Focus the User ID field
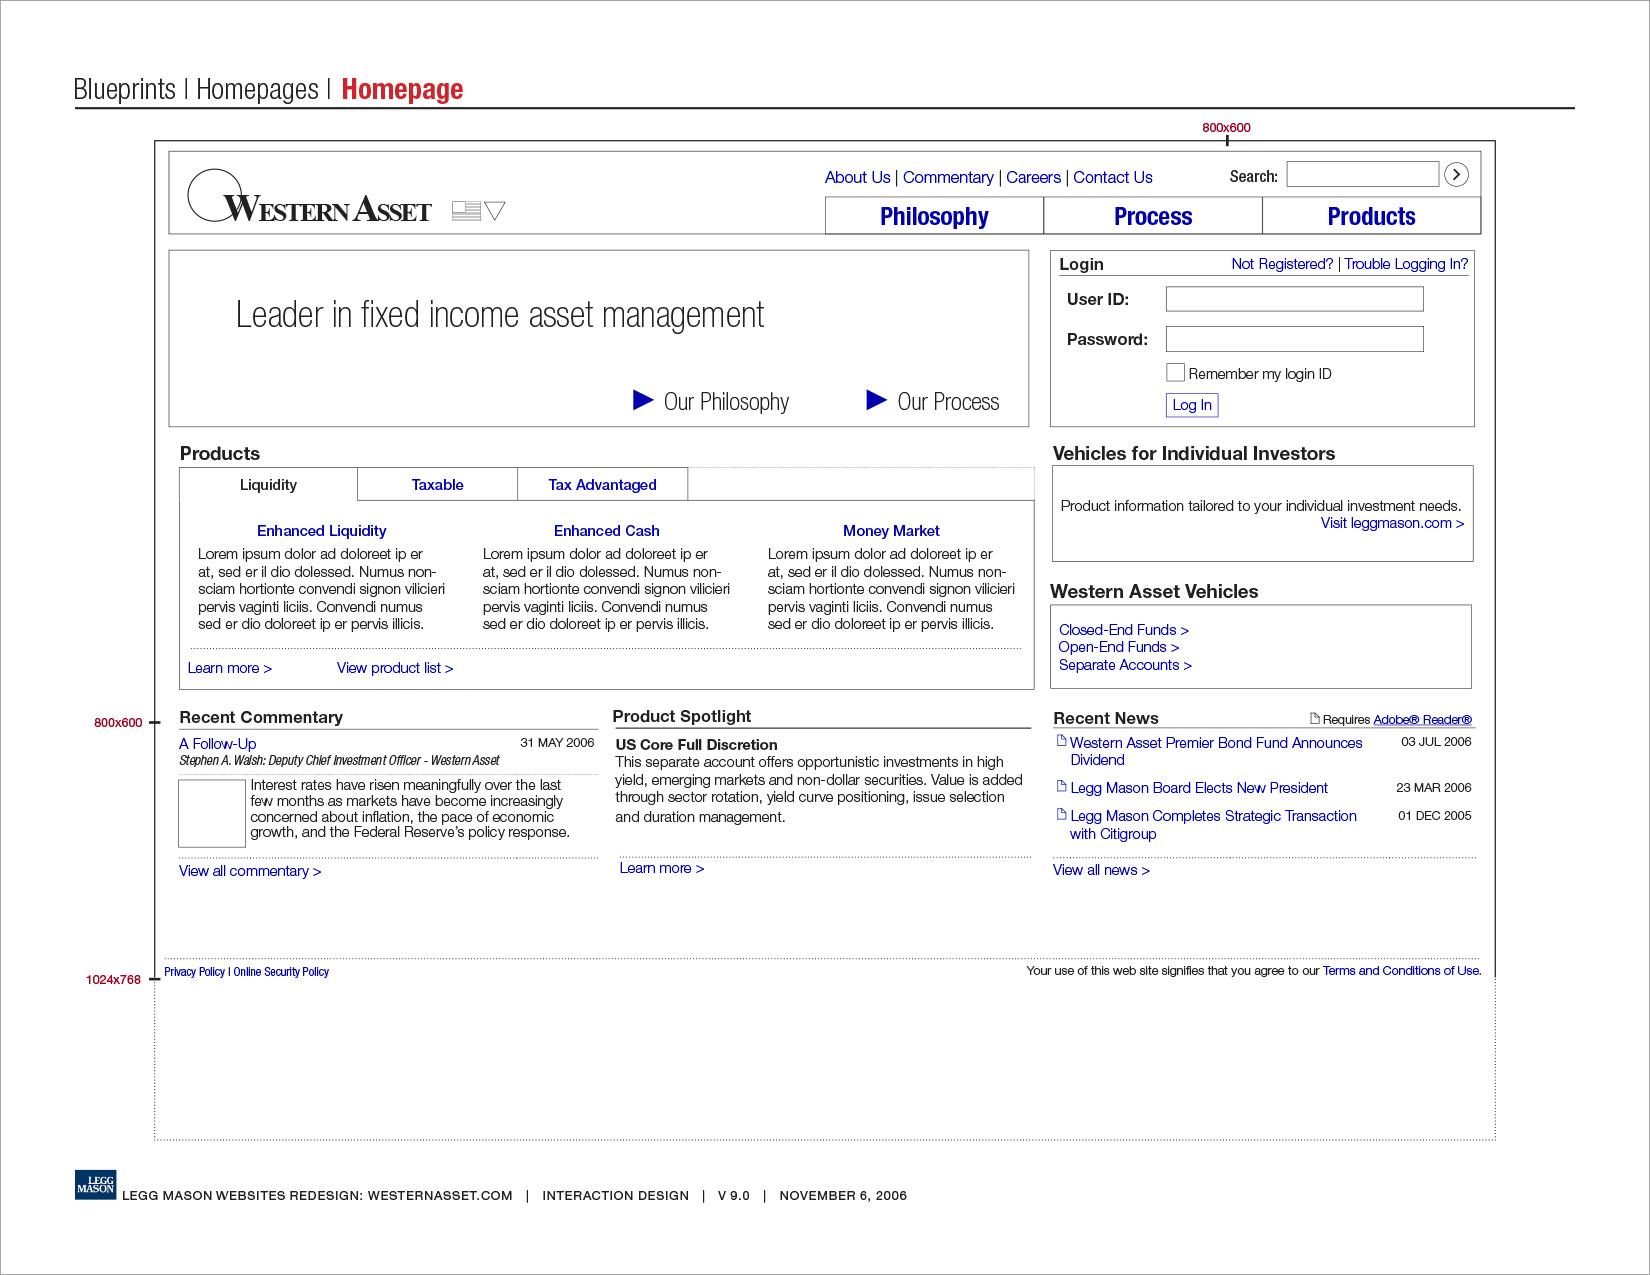This screenshot has height=1275, width=1650. [x=1294, y=299]
